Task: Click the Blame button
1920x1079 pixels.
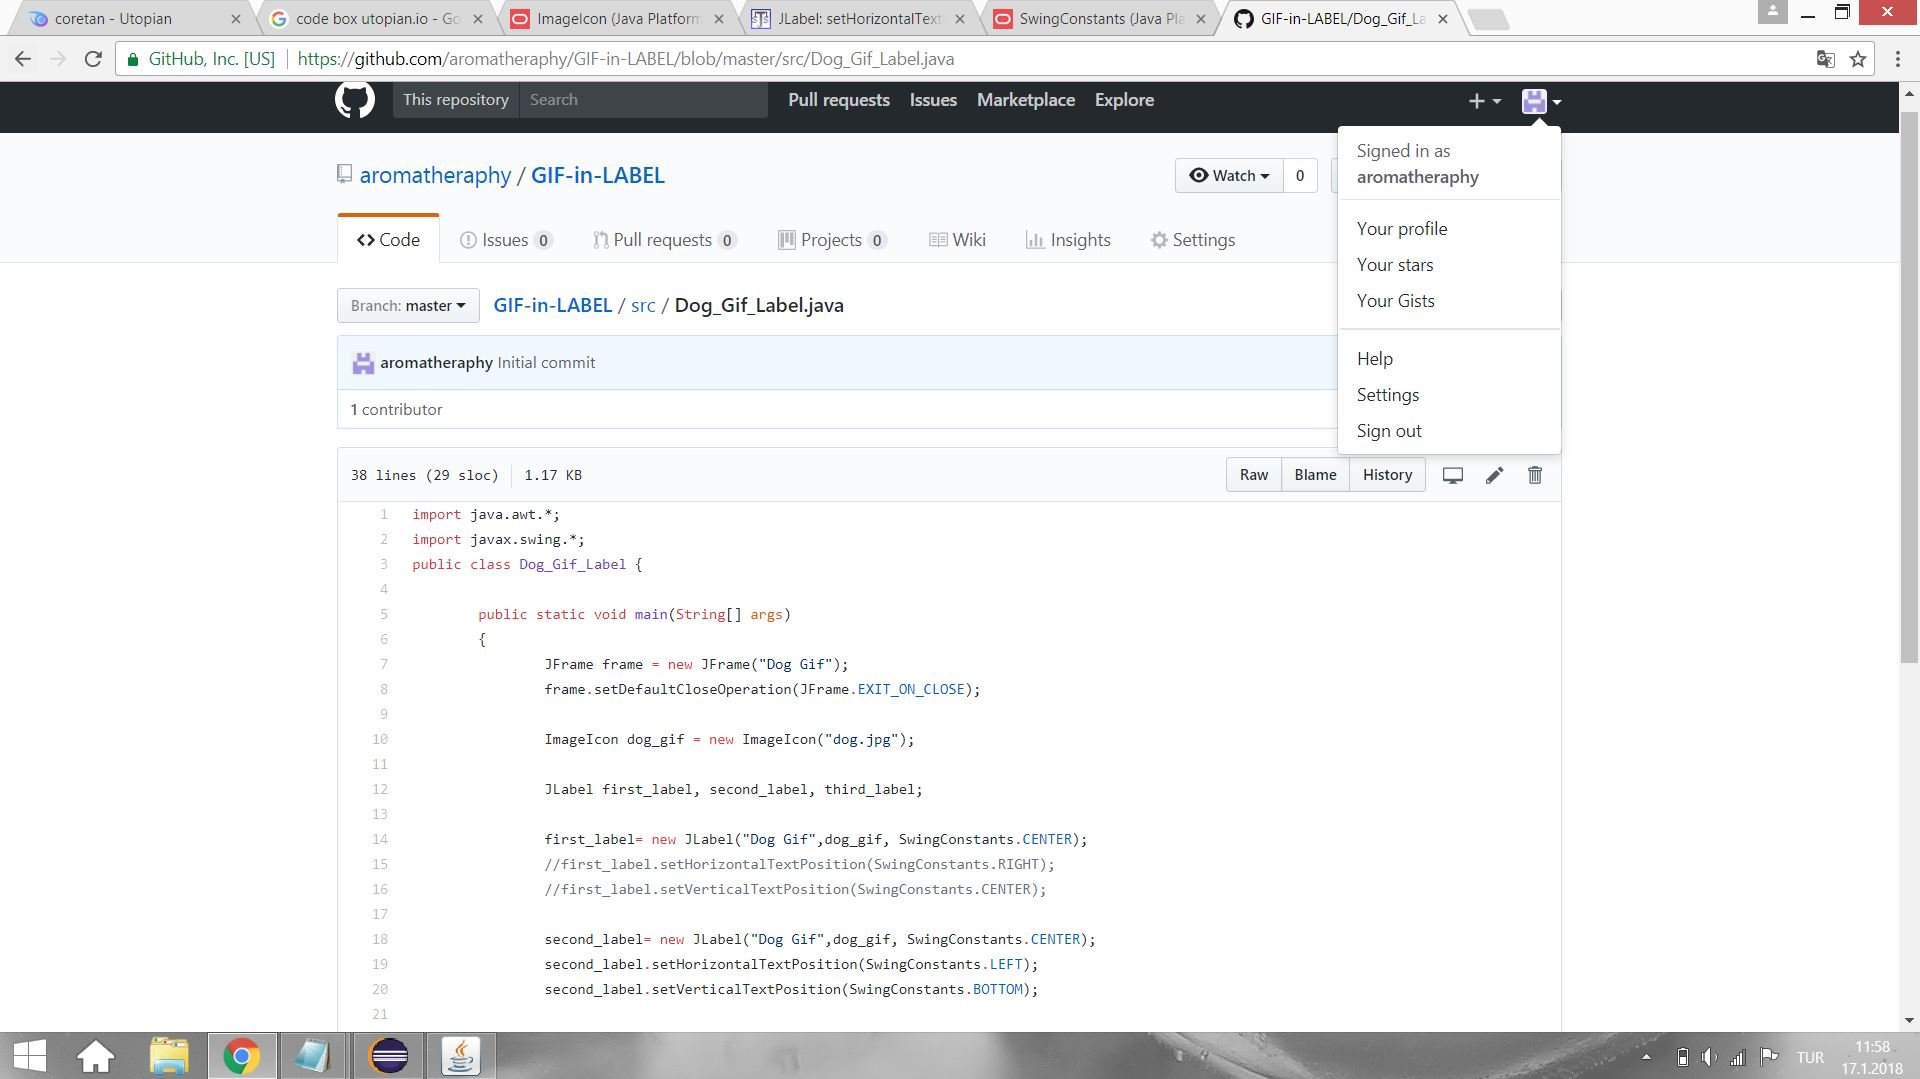Action: 1315,475
